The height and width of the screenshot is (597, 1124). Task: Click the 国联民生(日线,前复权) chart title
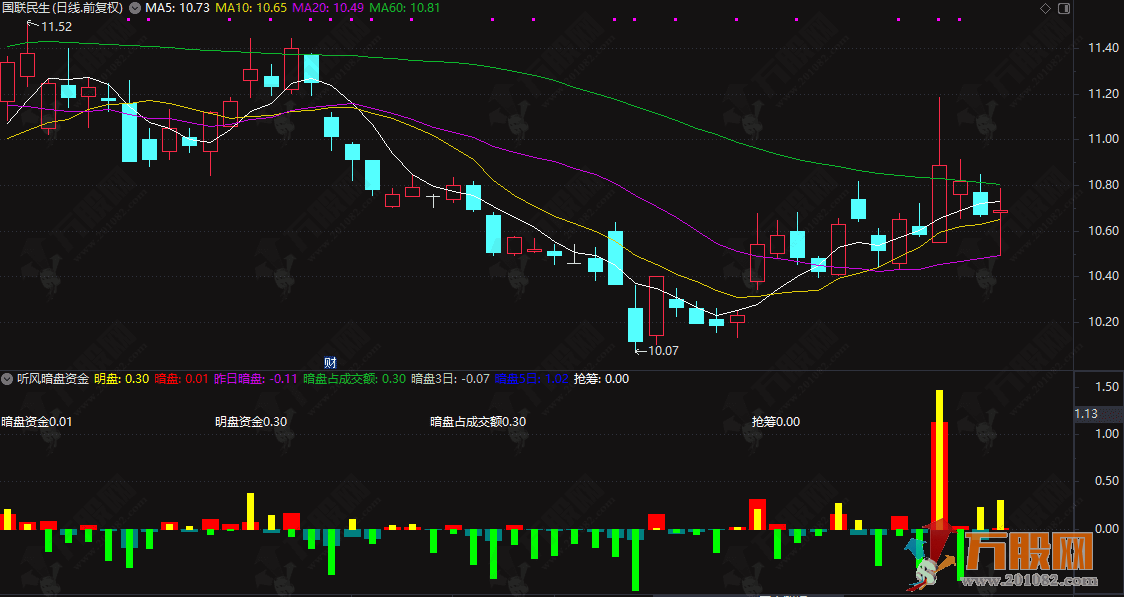62,8
